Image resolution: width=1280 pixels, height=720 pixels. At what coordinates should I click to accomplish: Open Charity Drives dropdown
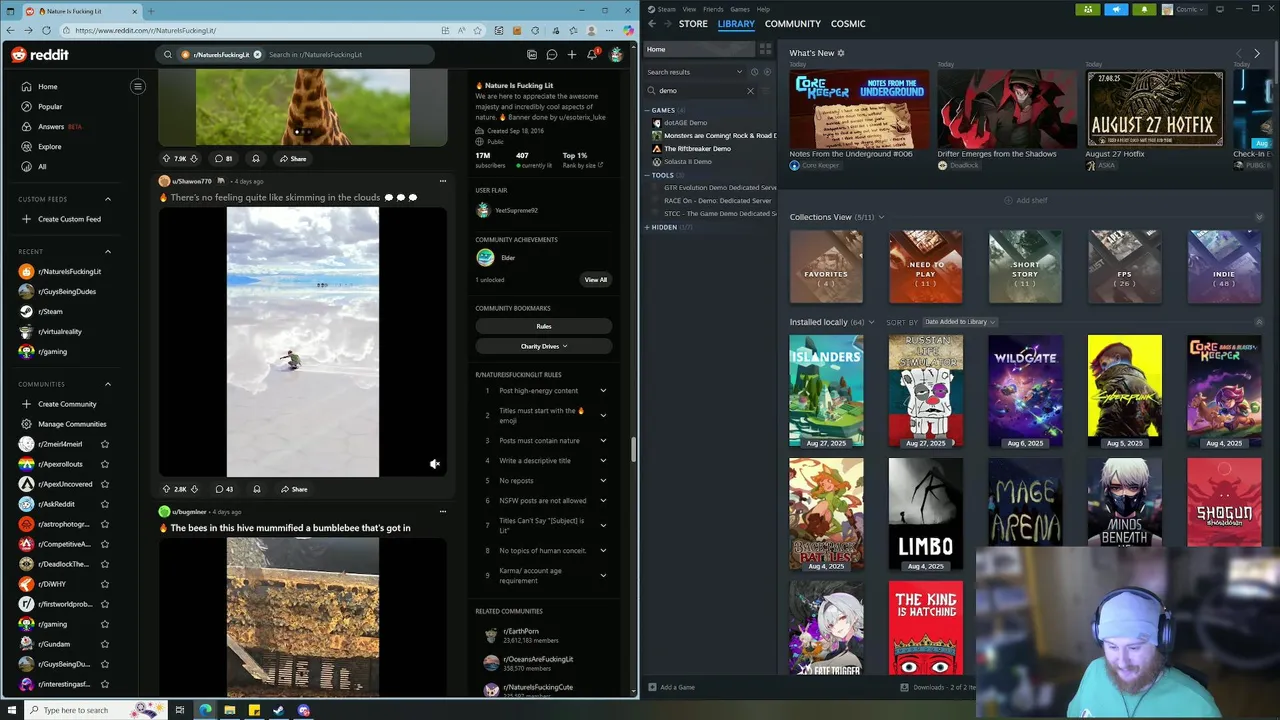pos(544,346)
